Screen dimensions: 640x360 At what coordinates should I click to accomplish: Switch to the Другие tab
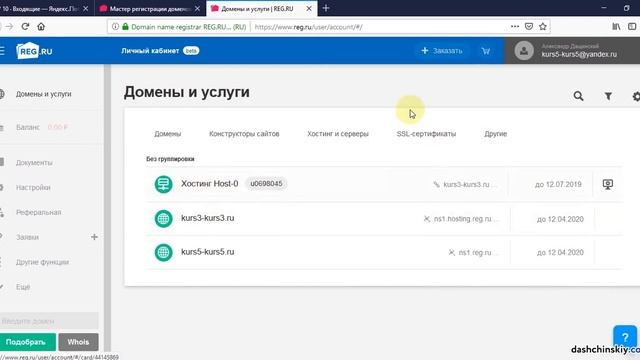(496, 134)
